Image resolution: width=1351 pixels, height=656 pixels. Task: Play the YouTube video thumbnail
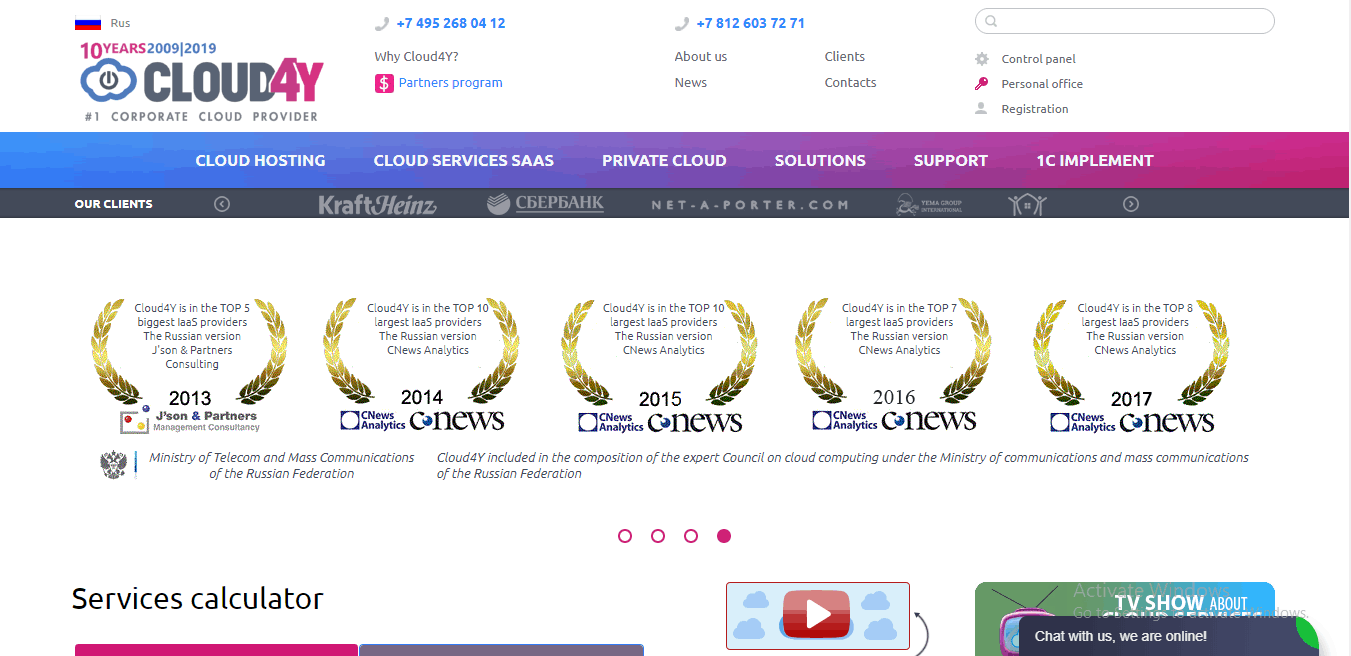tap(817, 615)
